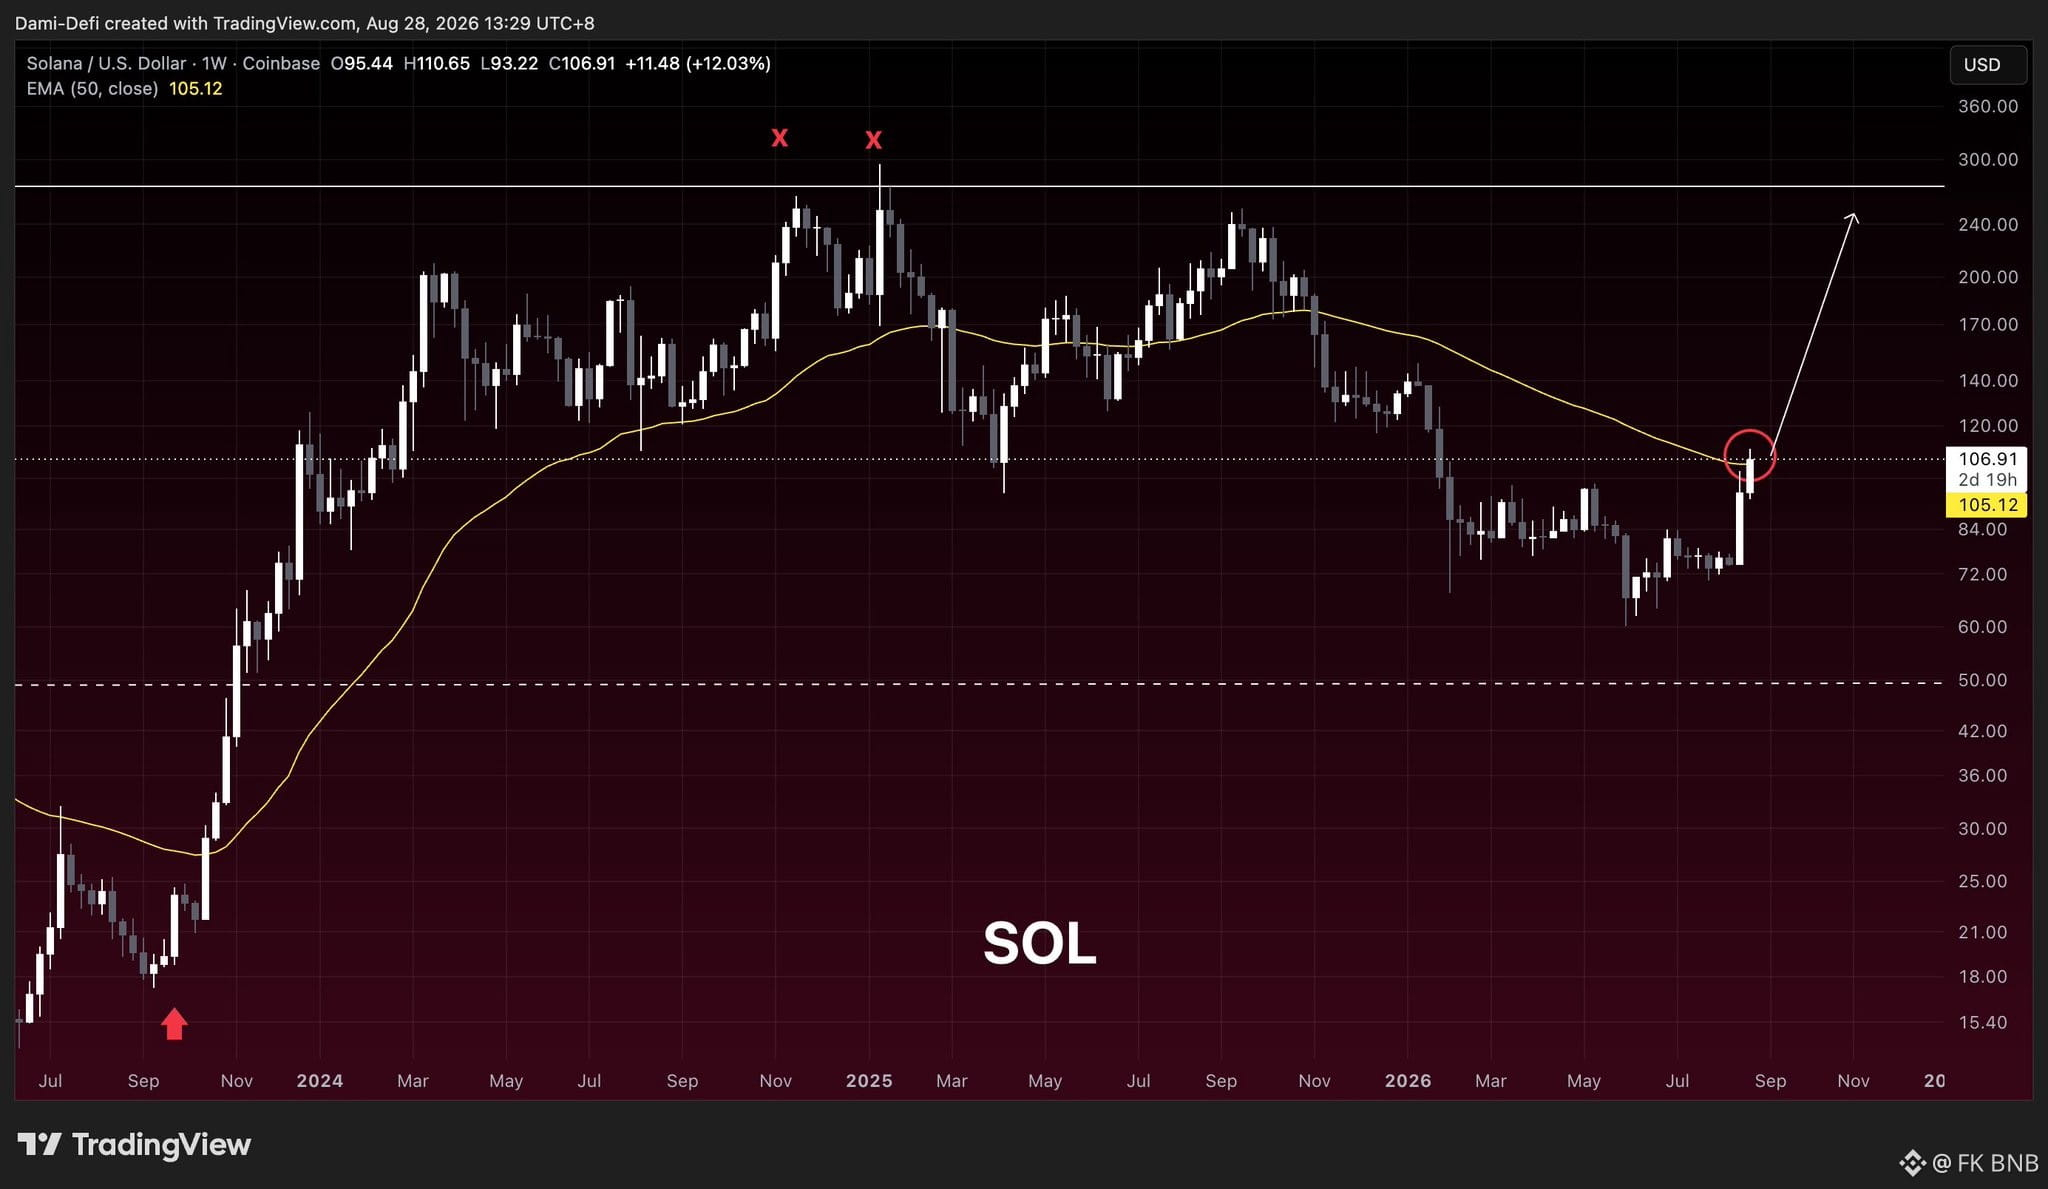Click the current price label 106.91 on axis
This screenshot has height=1189, width=2048.
coord(1988,459)
